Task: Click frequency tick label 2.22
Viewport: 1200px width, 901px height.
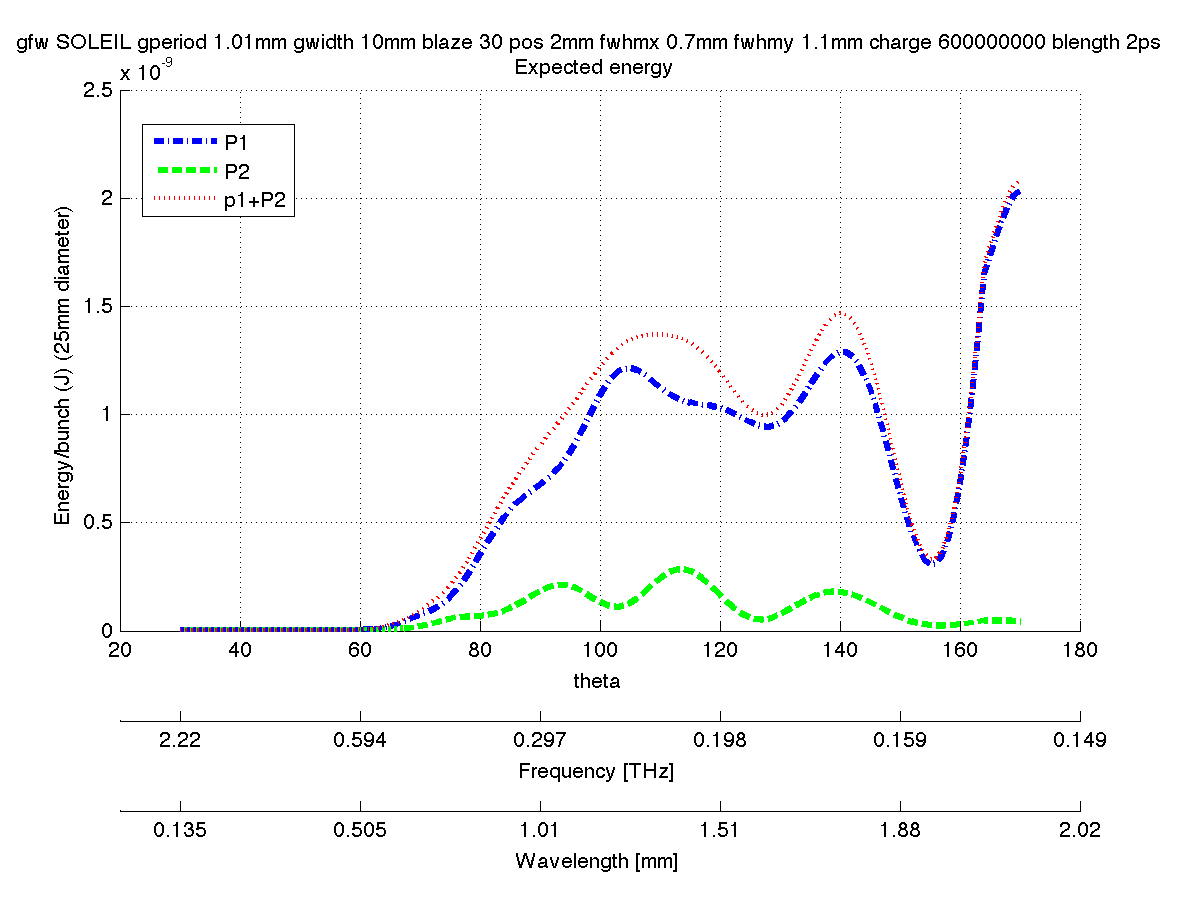Action: [x=180, y=741]
